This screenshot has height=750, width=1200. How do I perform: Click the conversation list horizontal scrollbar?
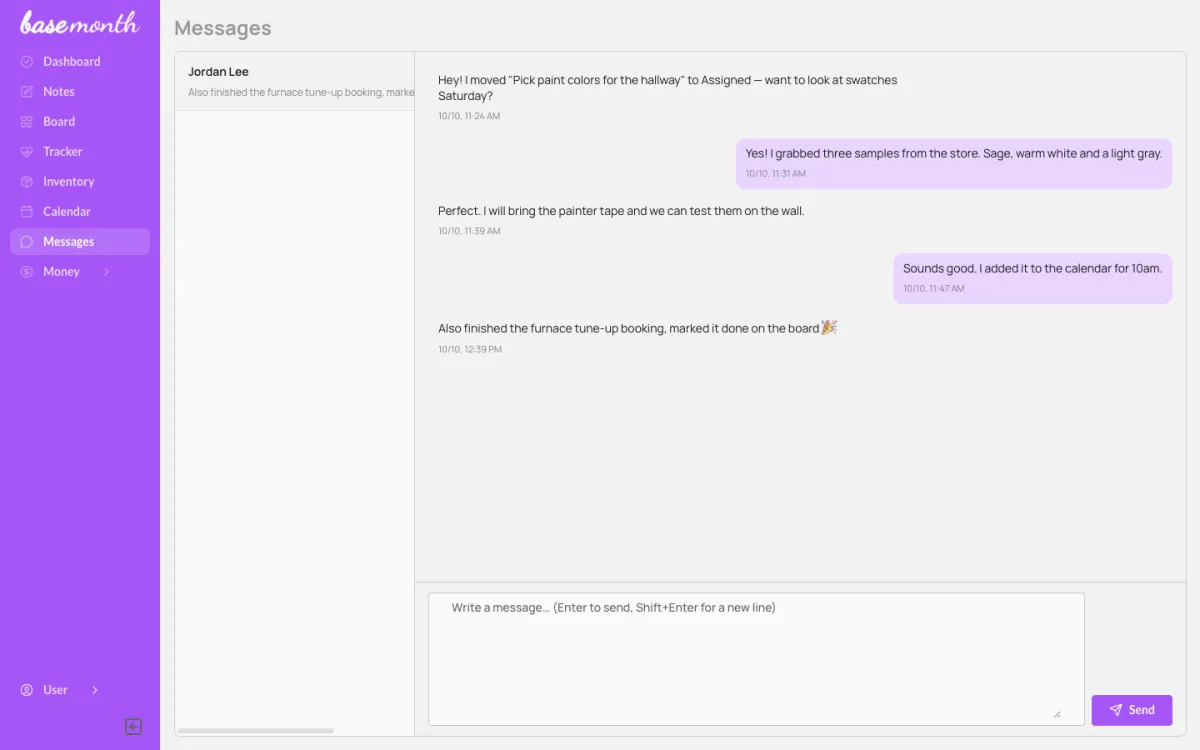coord(256,731)
